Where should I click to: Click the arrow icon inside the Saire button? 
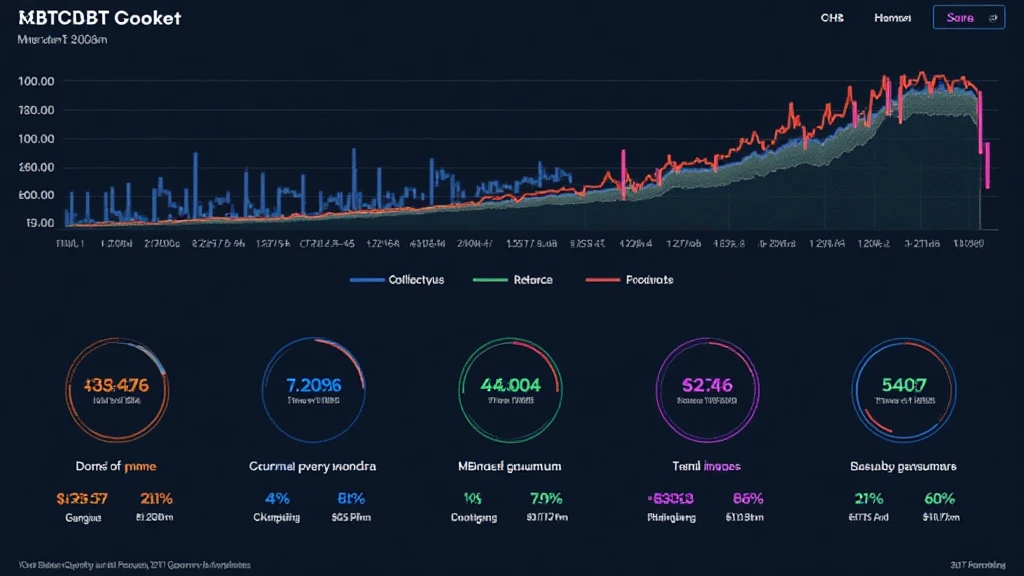[993, 18]
